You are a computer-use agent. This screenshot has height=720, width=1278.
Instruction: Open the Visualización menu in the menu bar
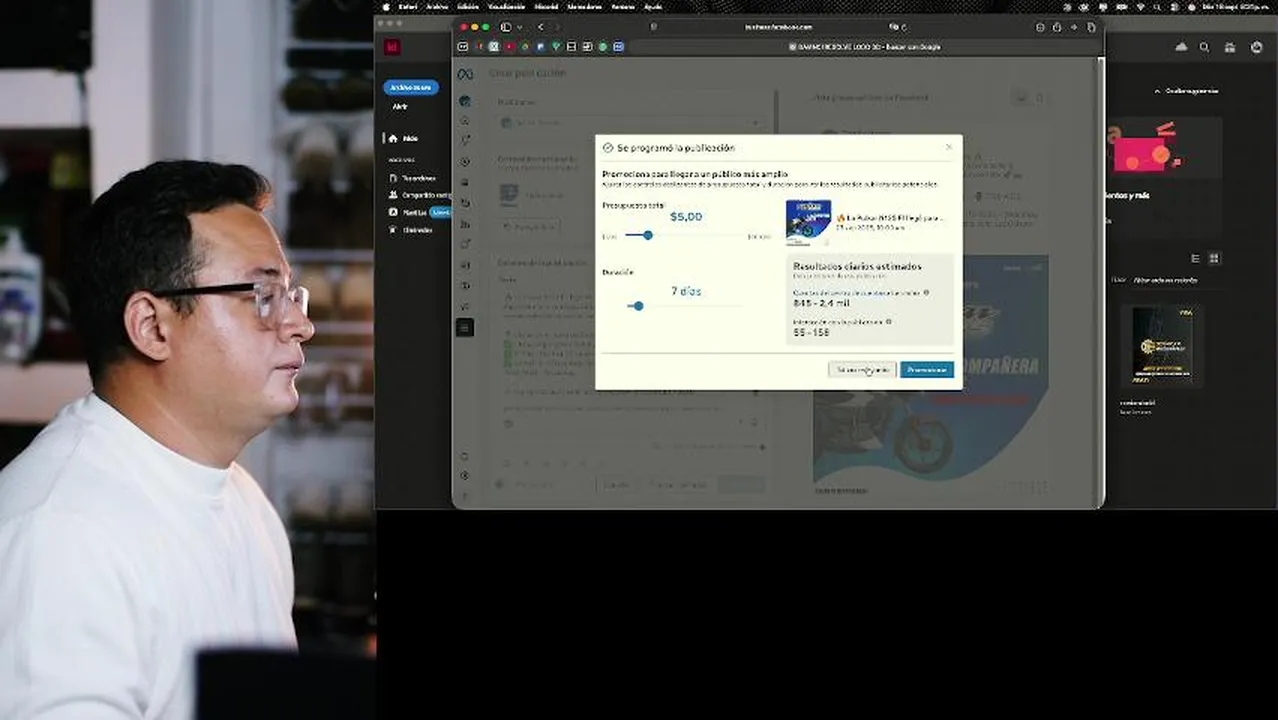click(506, 6)
